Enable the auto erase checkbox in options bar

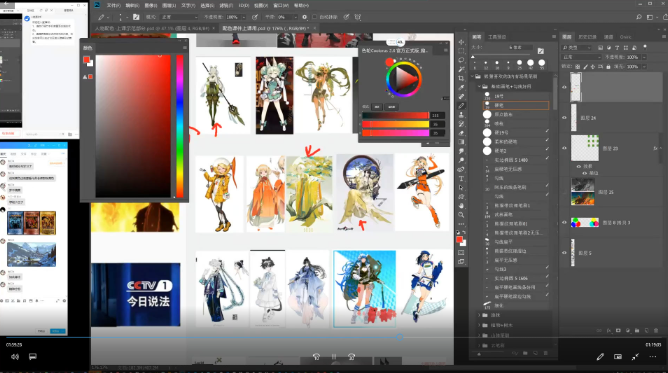click(314, 17)
